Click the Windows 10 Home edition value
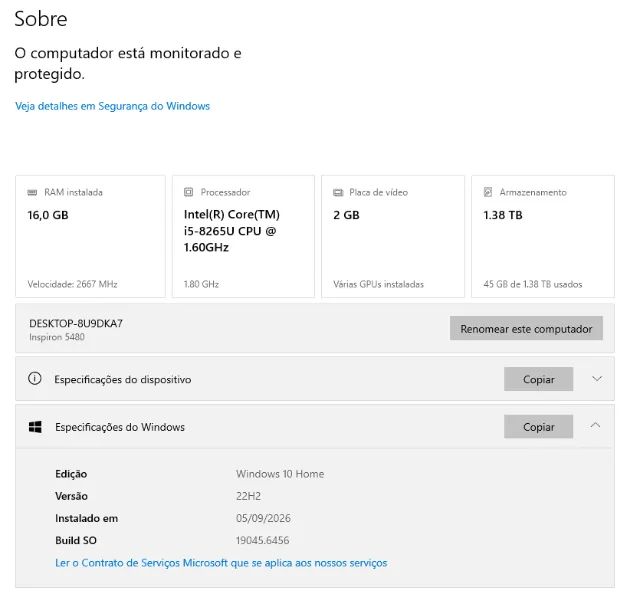 coord(280,474)
